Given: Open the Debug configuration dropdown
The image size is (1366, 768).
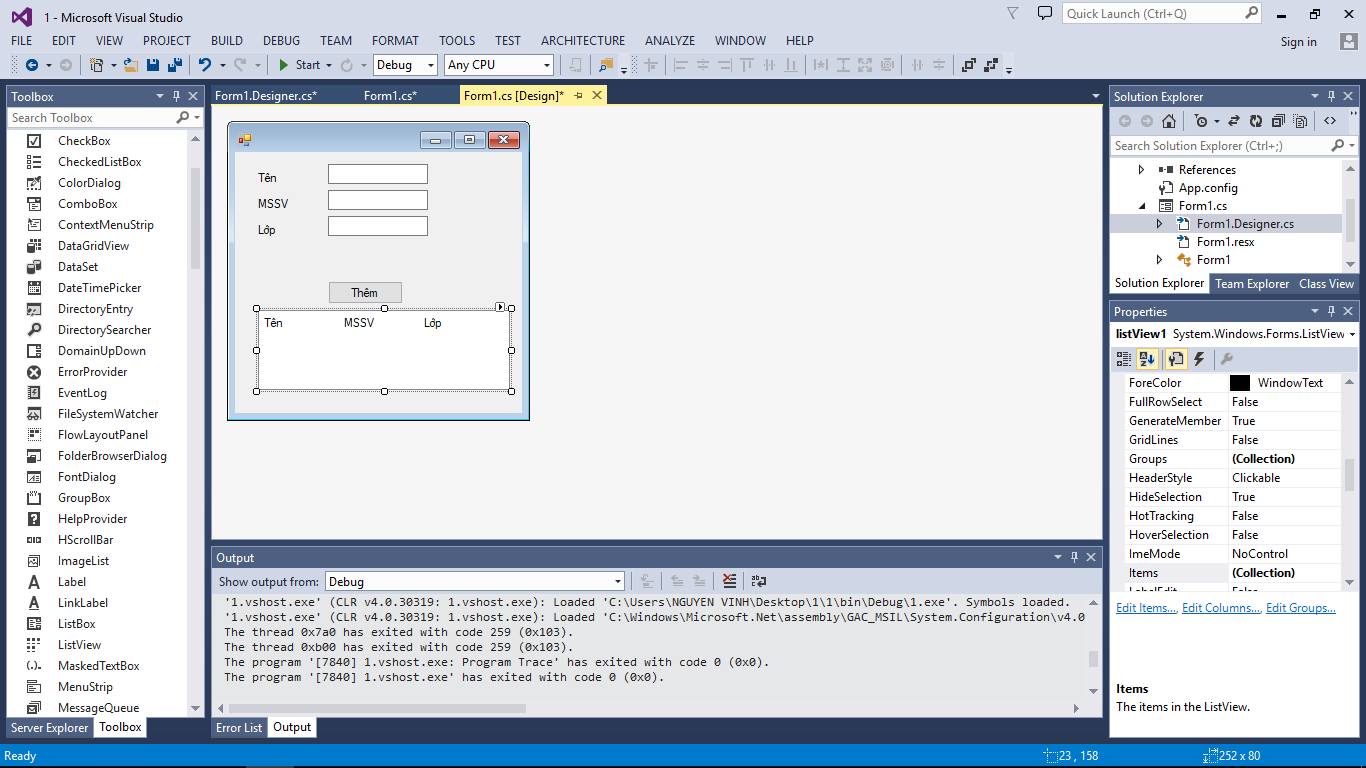Looking at the screenshot, I should pyautogui.click(x=405, y=65).
